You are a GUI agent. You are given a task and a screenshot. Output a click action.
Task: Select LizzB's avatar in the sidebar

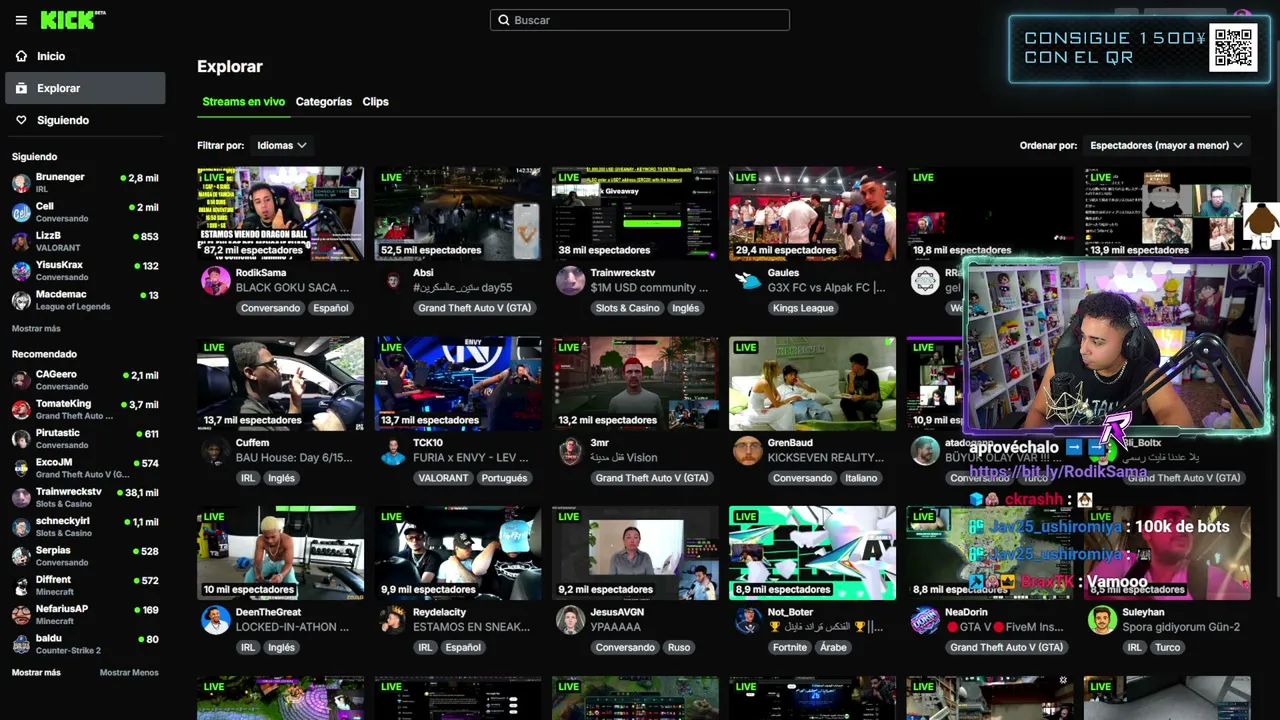21,241
